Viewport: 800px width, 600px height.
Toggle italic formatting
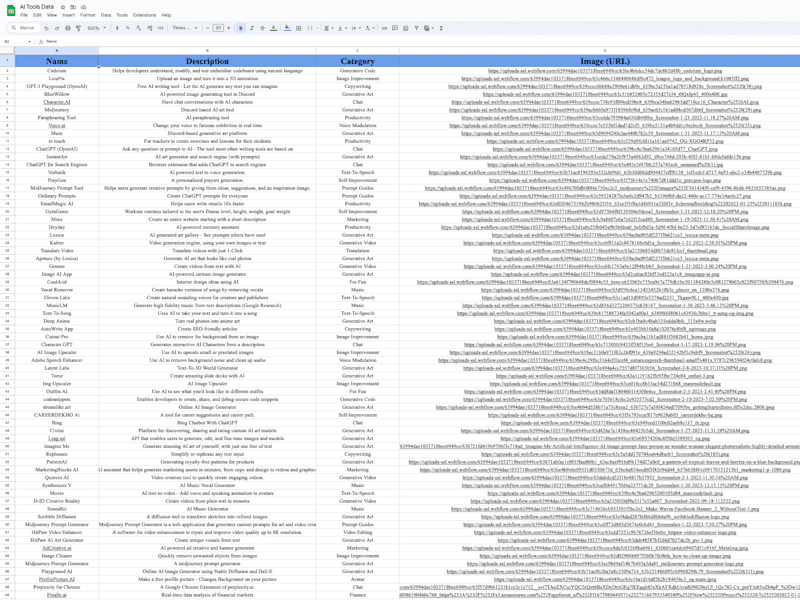point(252,28)
